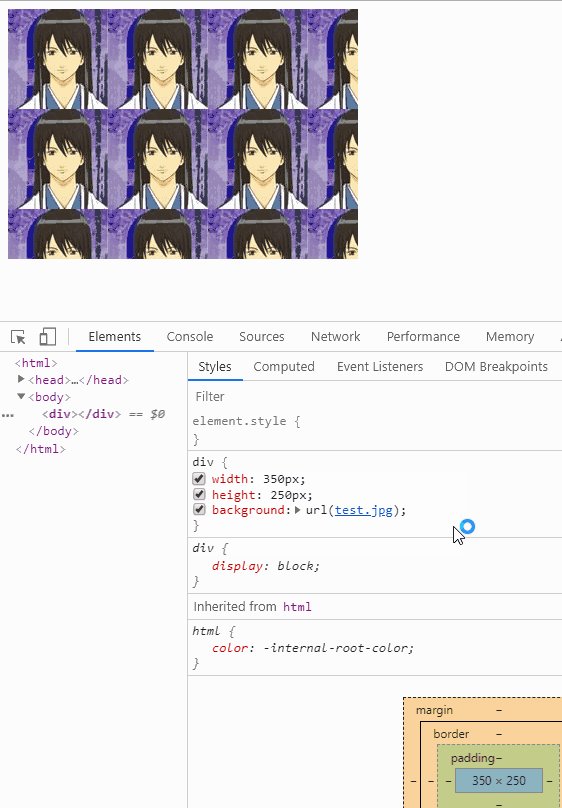Open the Performance tab
The width and height of the screenshot is (562, 808).
click(x=423, y=336)
